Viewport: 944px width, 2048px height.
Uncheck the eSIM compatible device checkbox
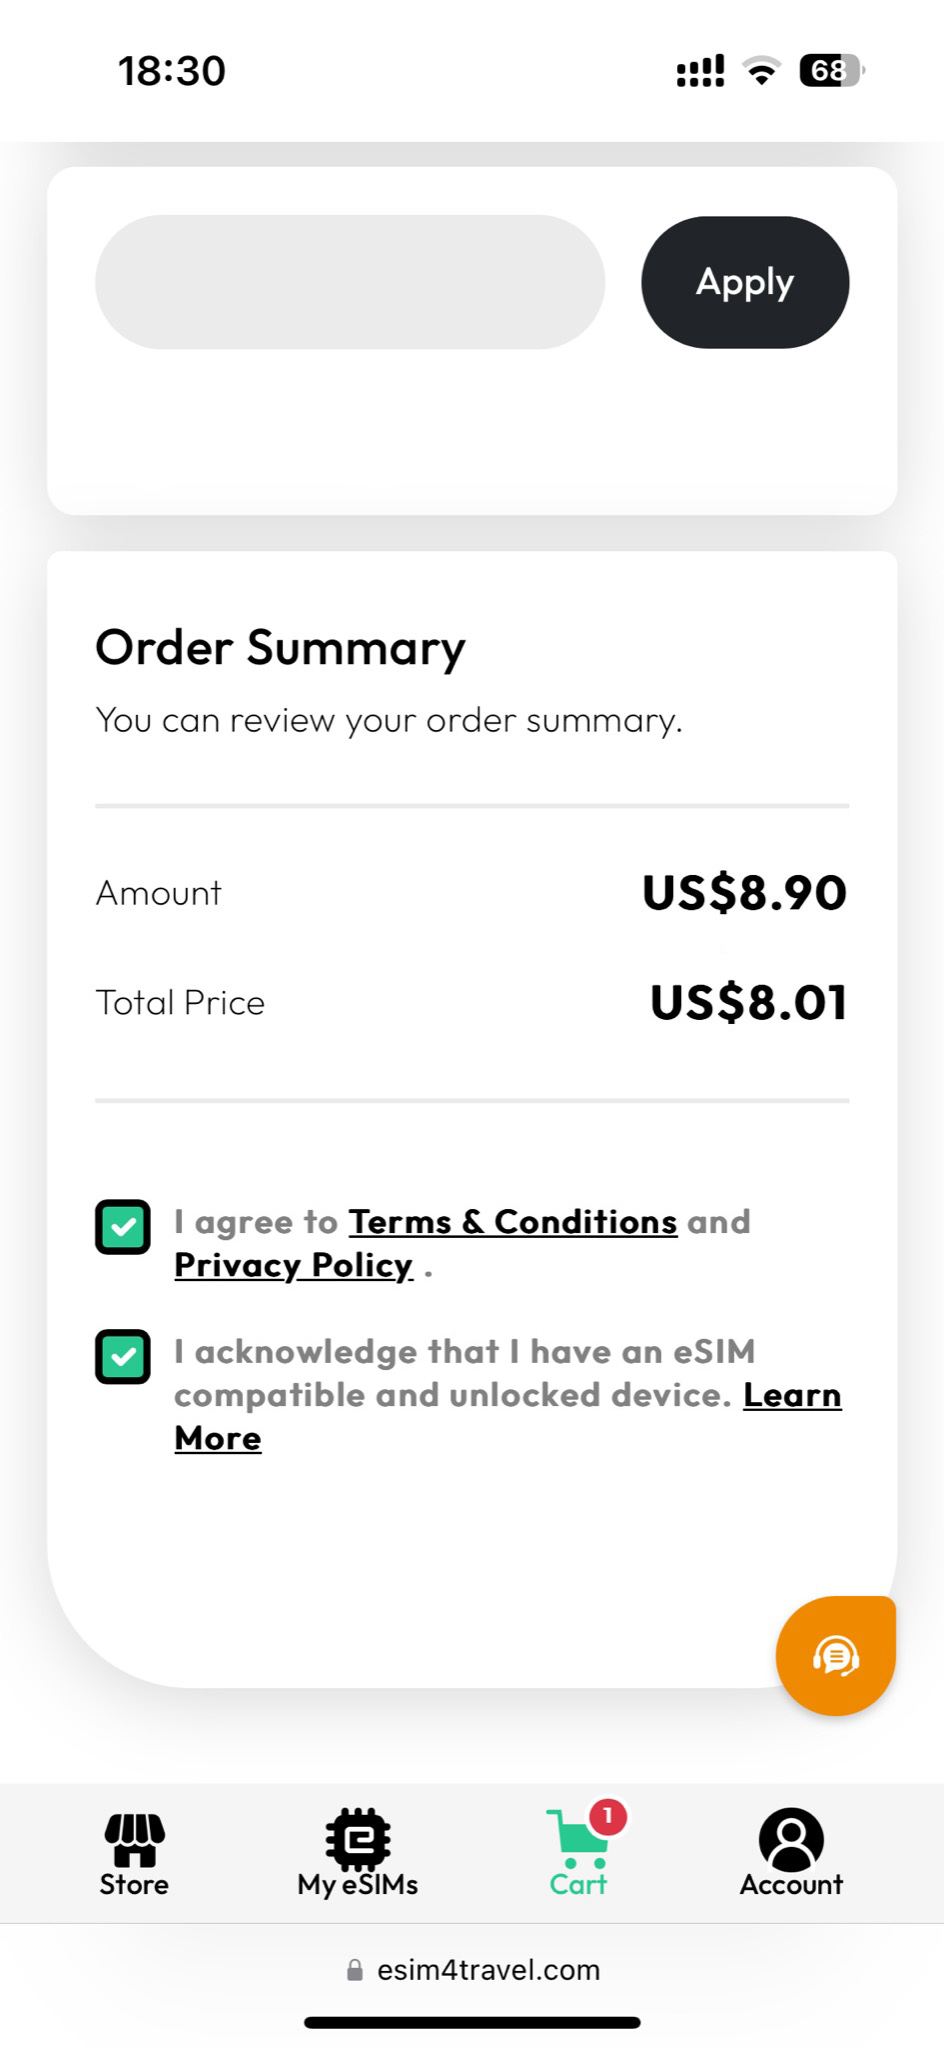click(123, 1357)
